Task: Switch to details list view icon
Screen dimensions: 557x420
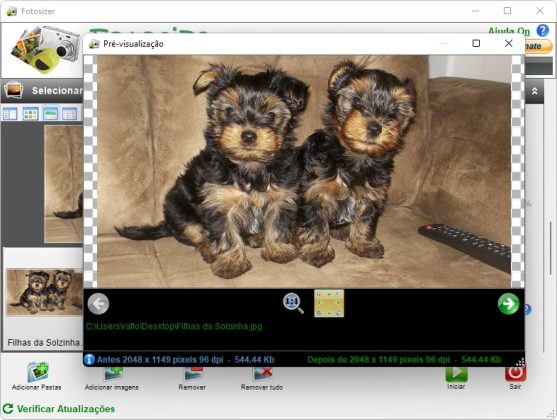Action: (x=10, y=114)
